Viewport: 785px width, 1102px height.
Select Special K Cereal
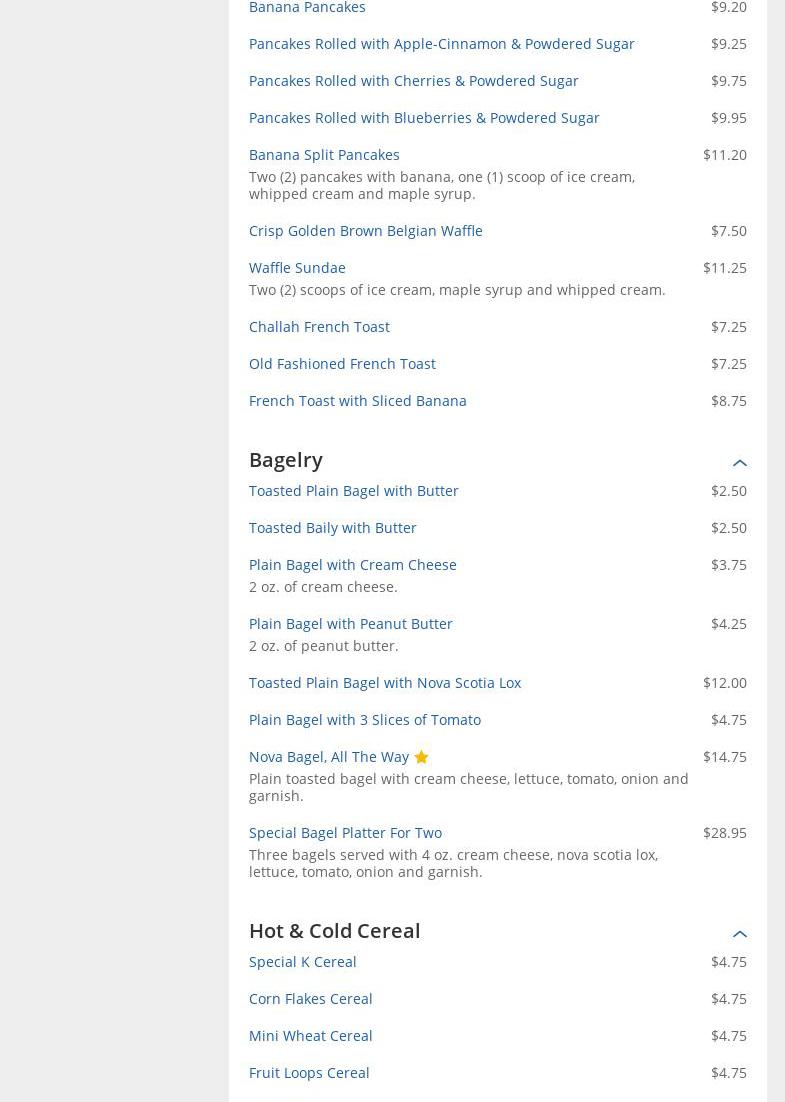point(302,962)
